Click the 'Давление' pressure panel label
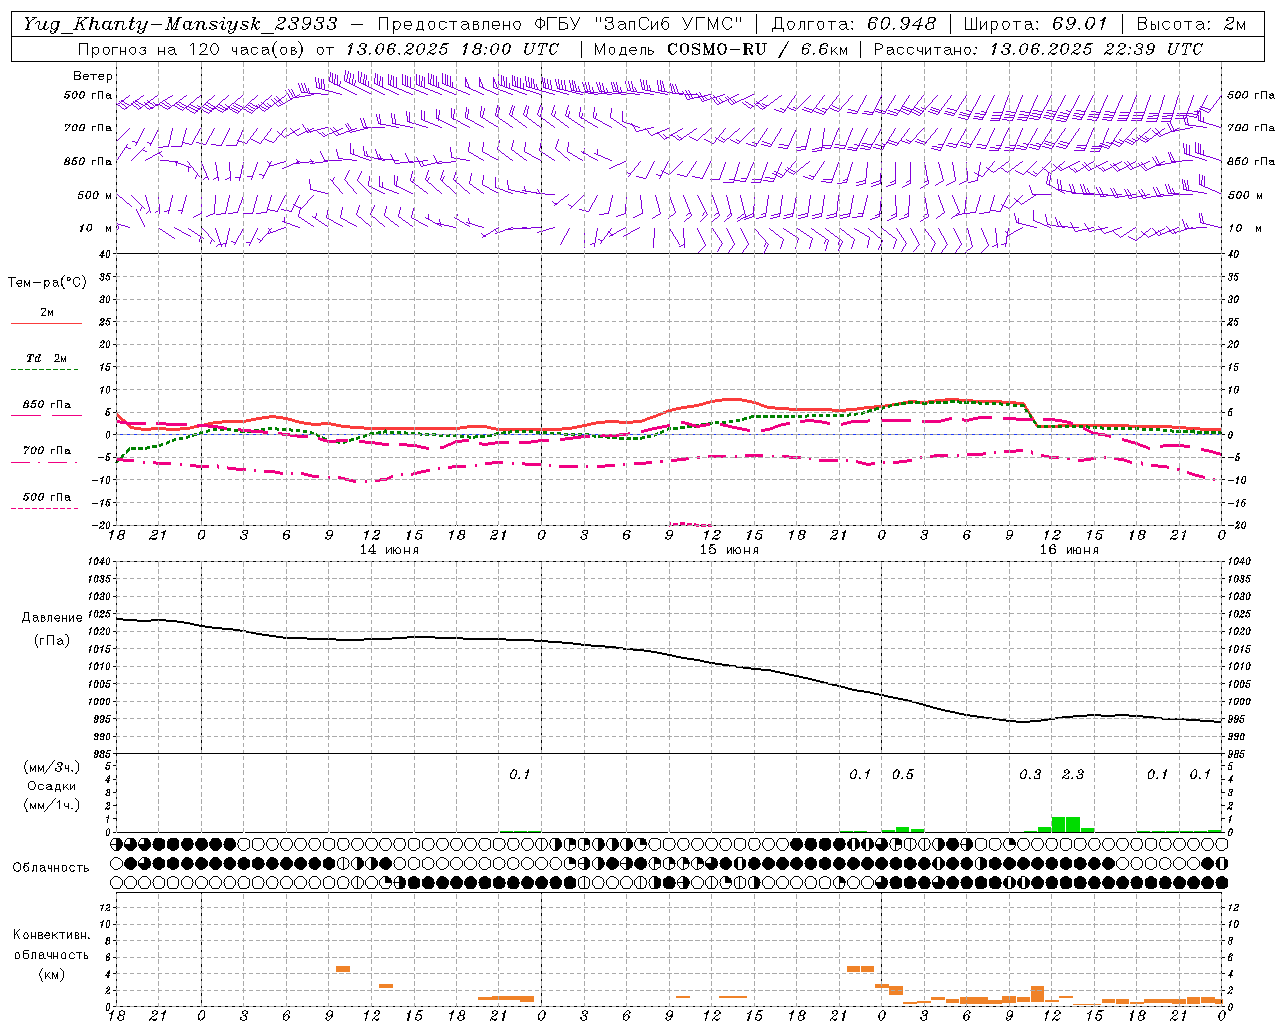Screen dimensions: 1280x1024 [52, 618]
